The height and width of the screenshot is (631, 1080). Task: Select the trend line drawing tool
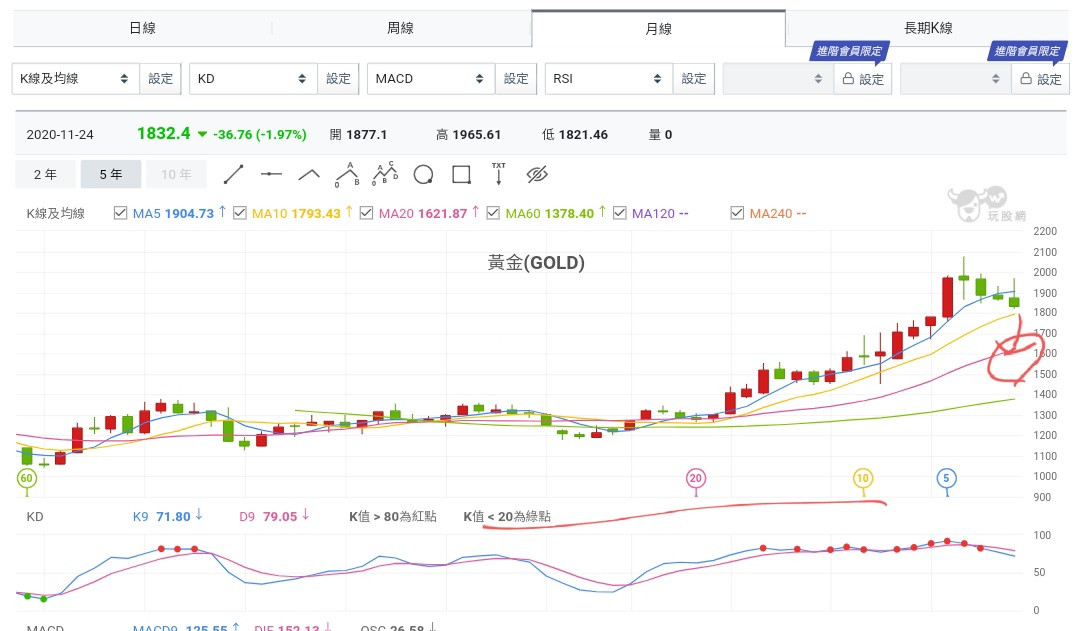coord(233,174)
